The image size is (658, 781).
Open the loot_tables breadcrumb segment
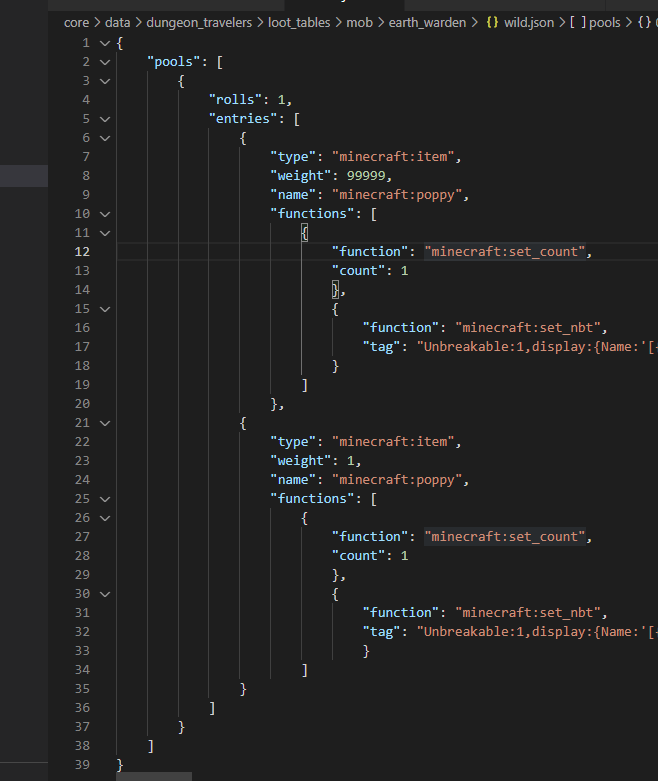pos(298,22)
